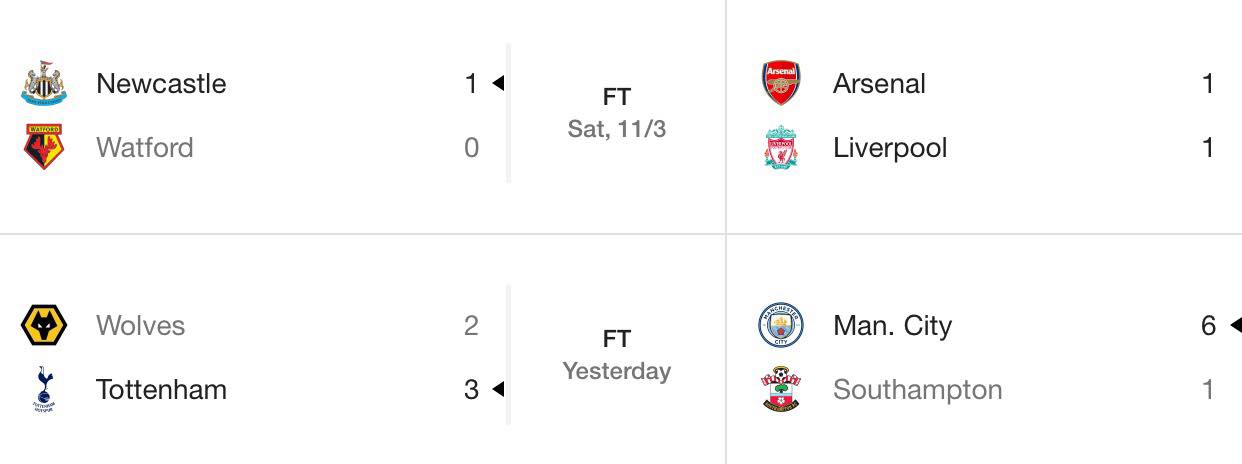Click the Watford club crest

[44, 147]
